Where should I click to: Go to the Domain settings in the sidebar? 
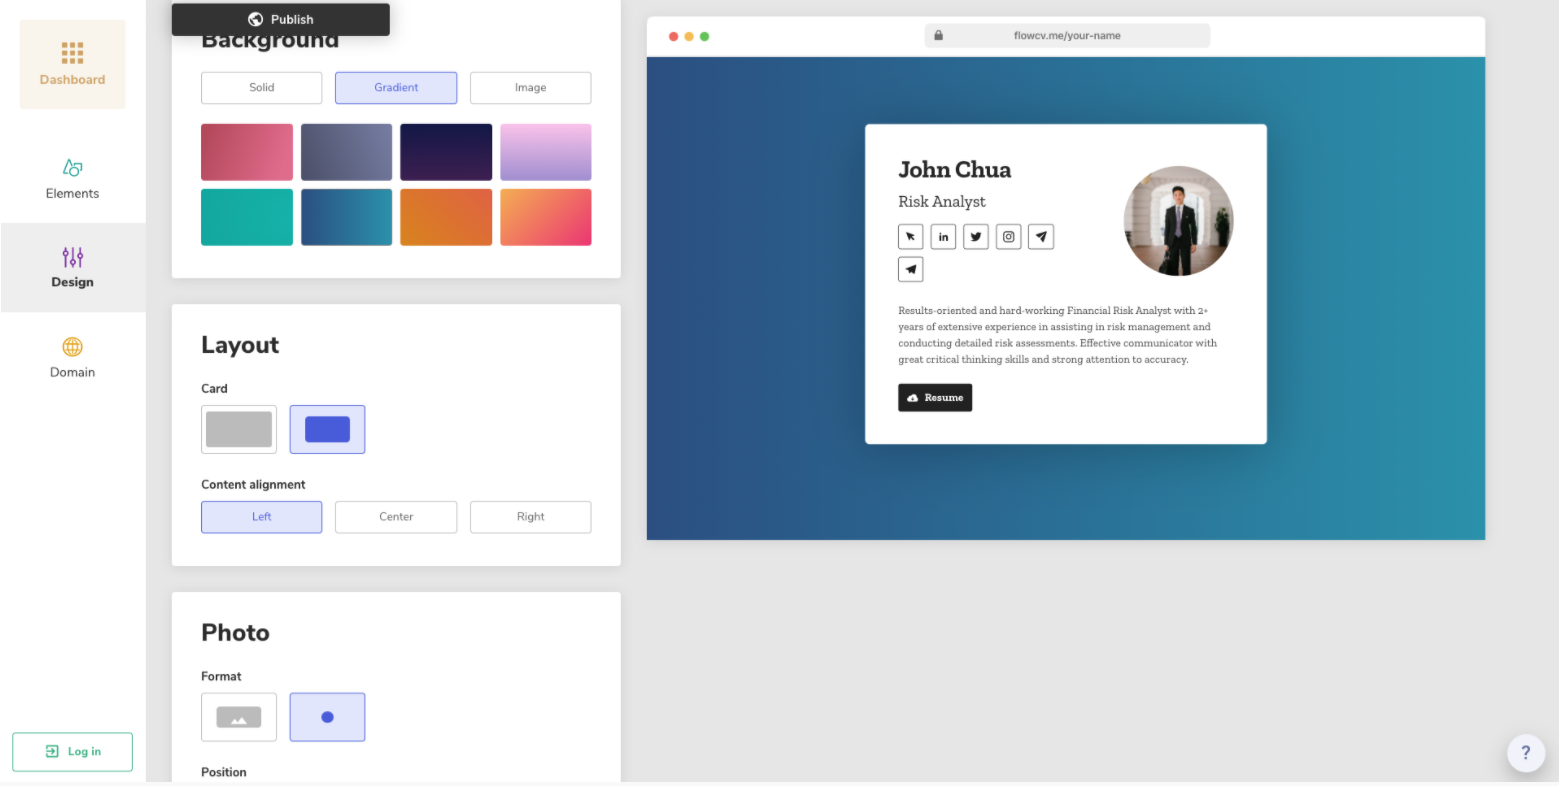click(72, 357)
